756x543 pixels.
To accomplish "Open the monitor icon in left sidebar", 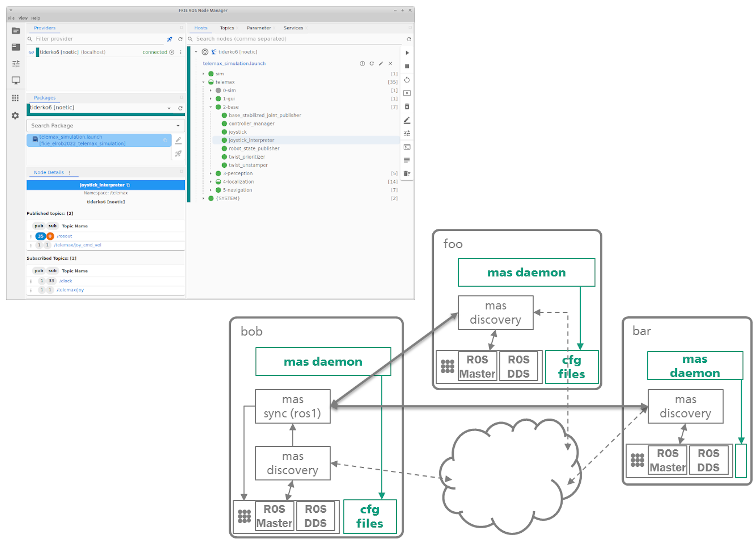I will (x=16, y=80).
